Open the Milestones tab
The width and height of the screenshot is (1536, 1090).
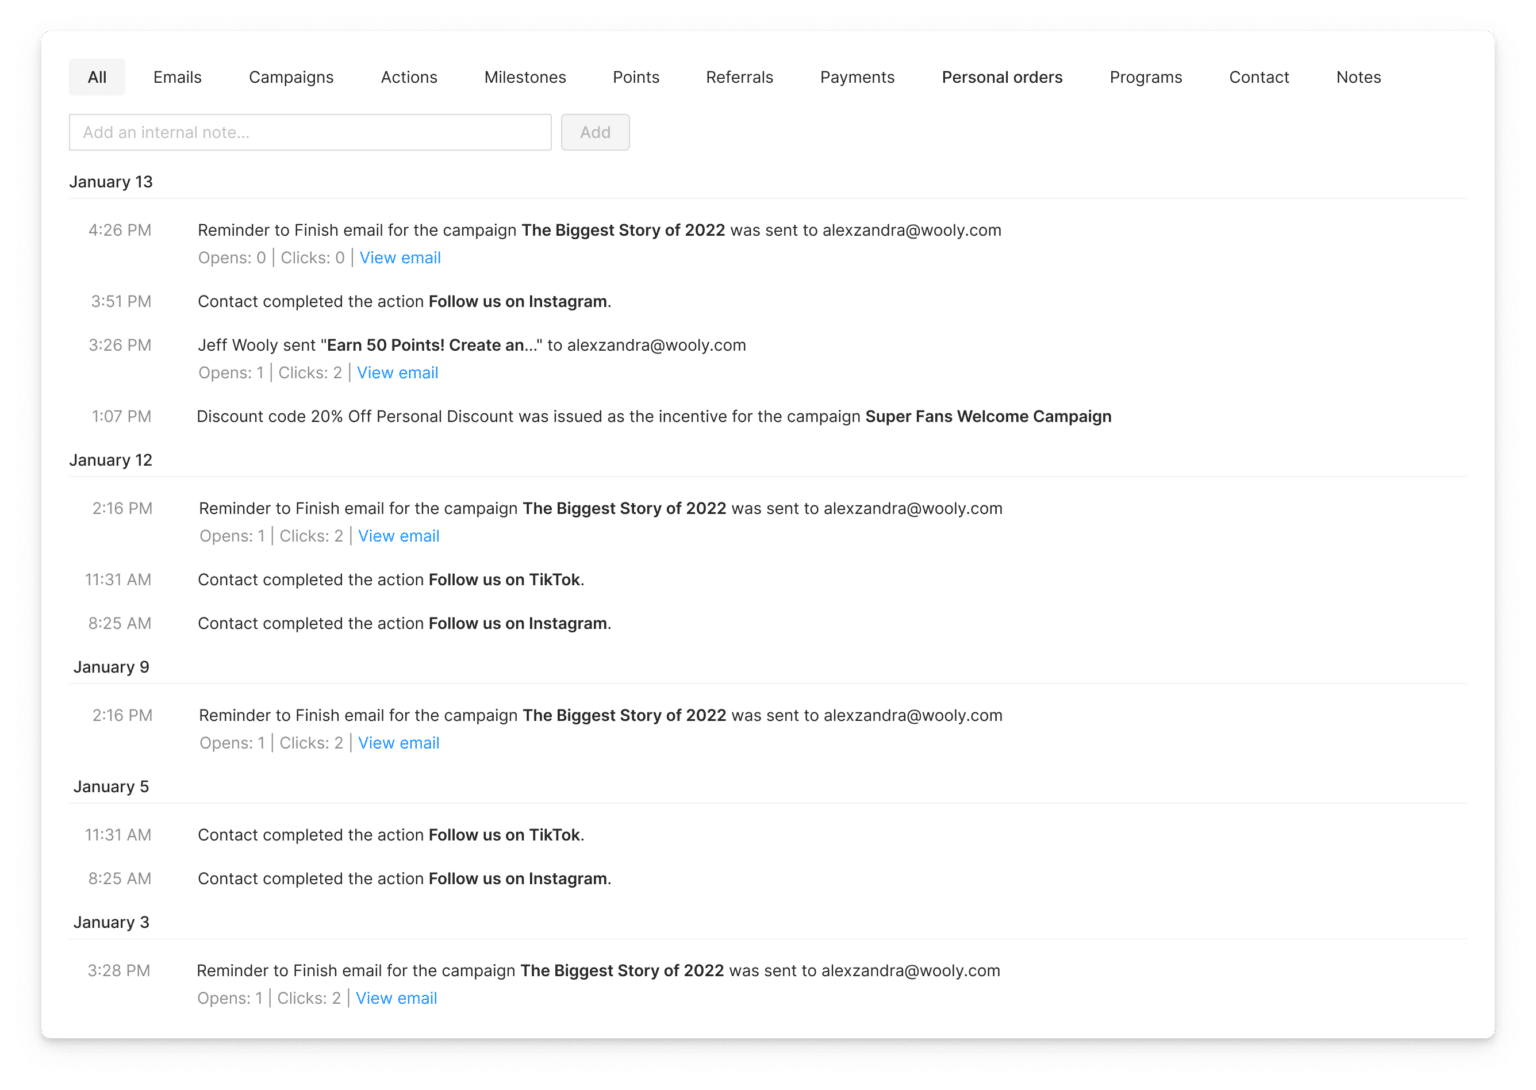click(525, 77)
